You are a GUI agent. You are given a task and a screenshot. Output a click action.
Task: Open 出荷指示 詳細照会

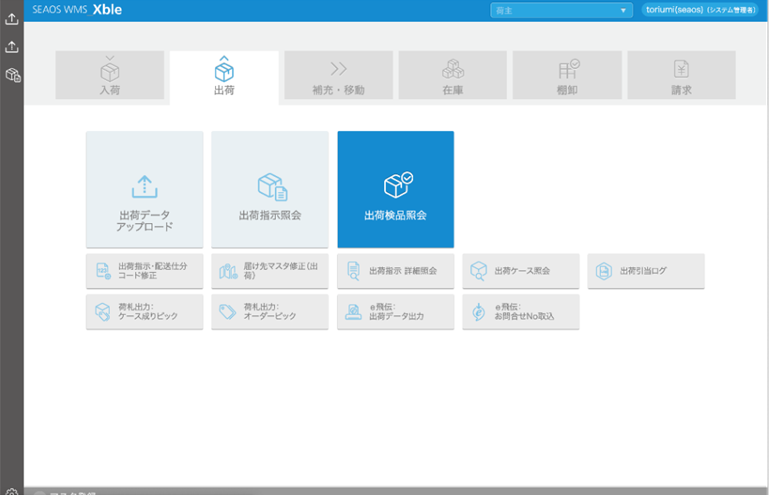395,271
